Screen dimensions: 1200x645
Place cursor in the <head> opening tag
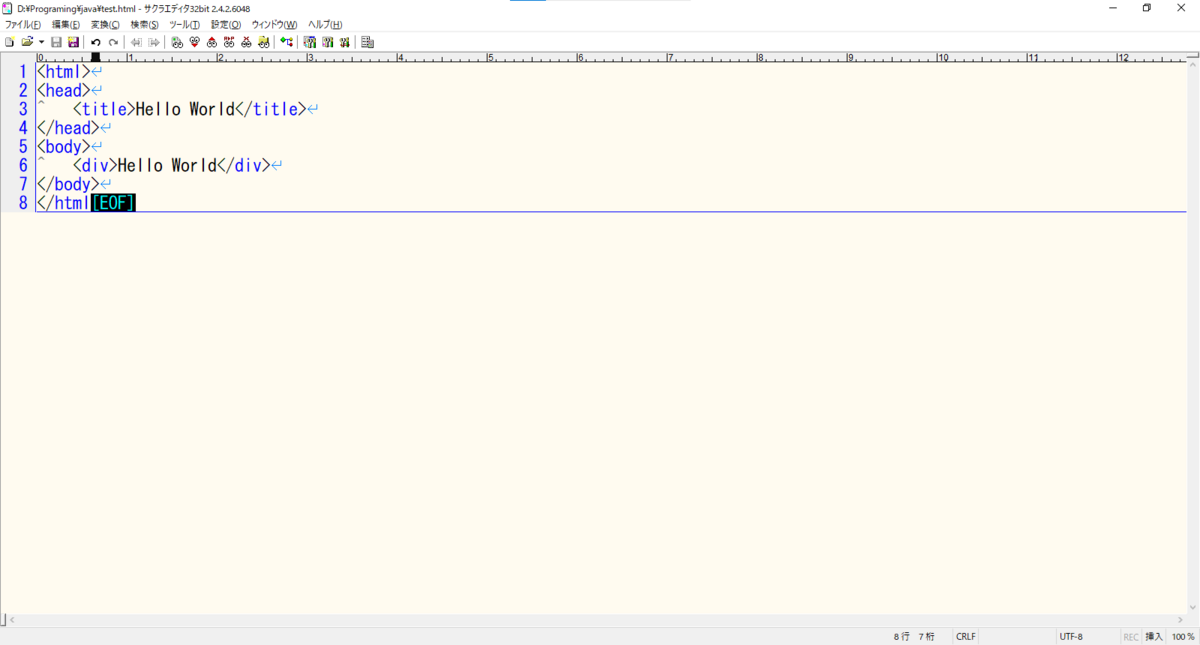click(63, 91)
